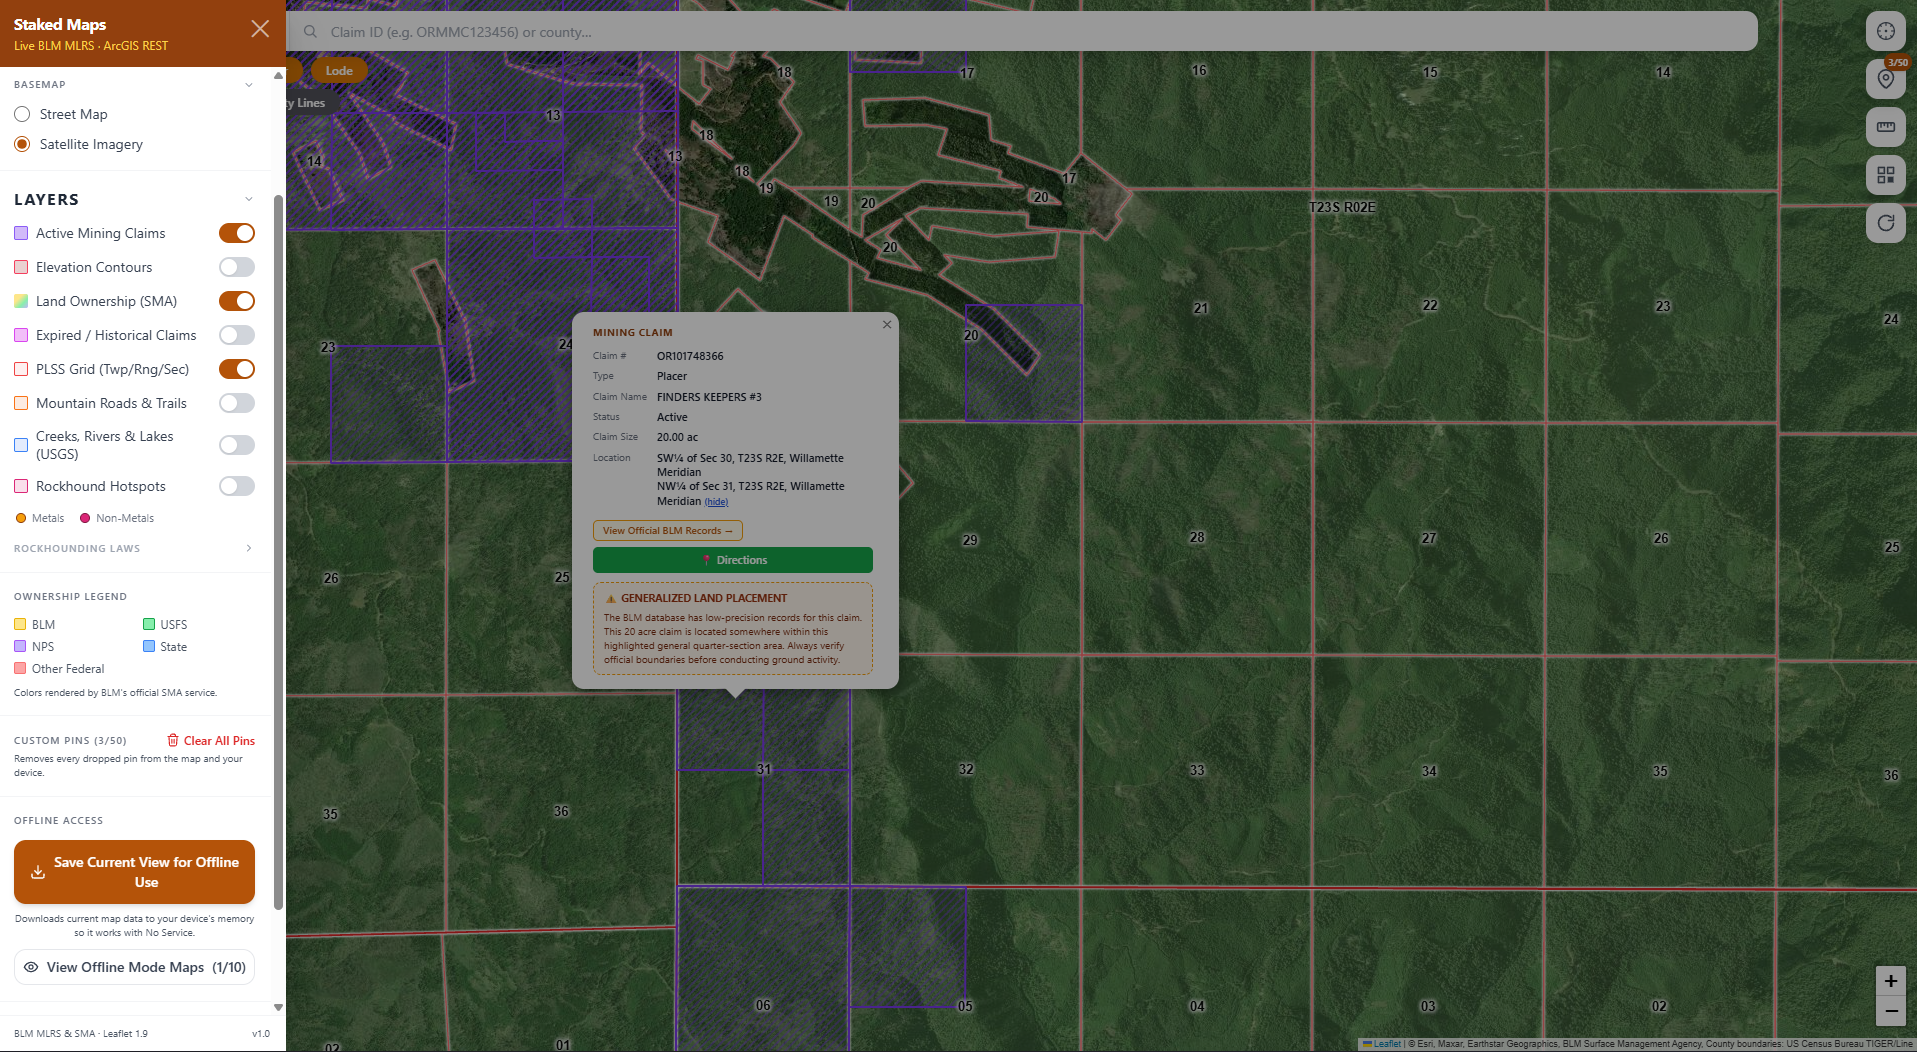Image resolution: width=1917 pixels, height=1052 pixels.
Task: Click the PLSS Grid color swatch
Action: [21, 369]
